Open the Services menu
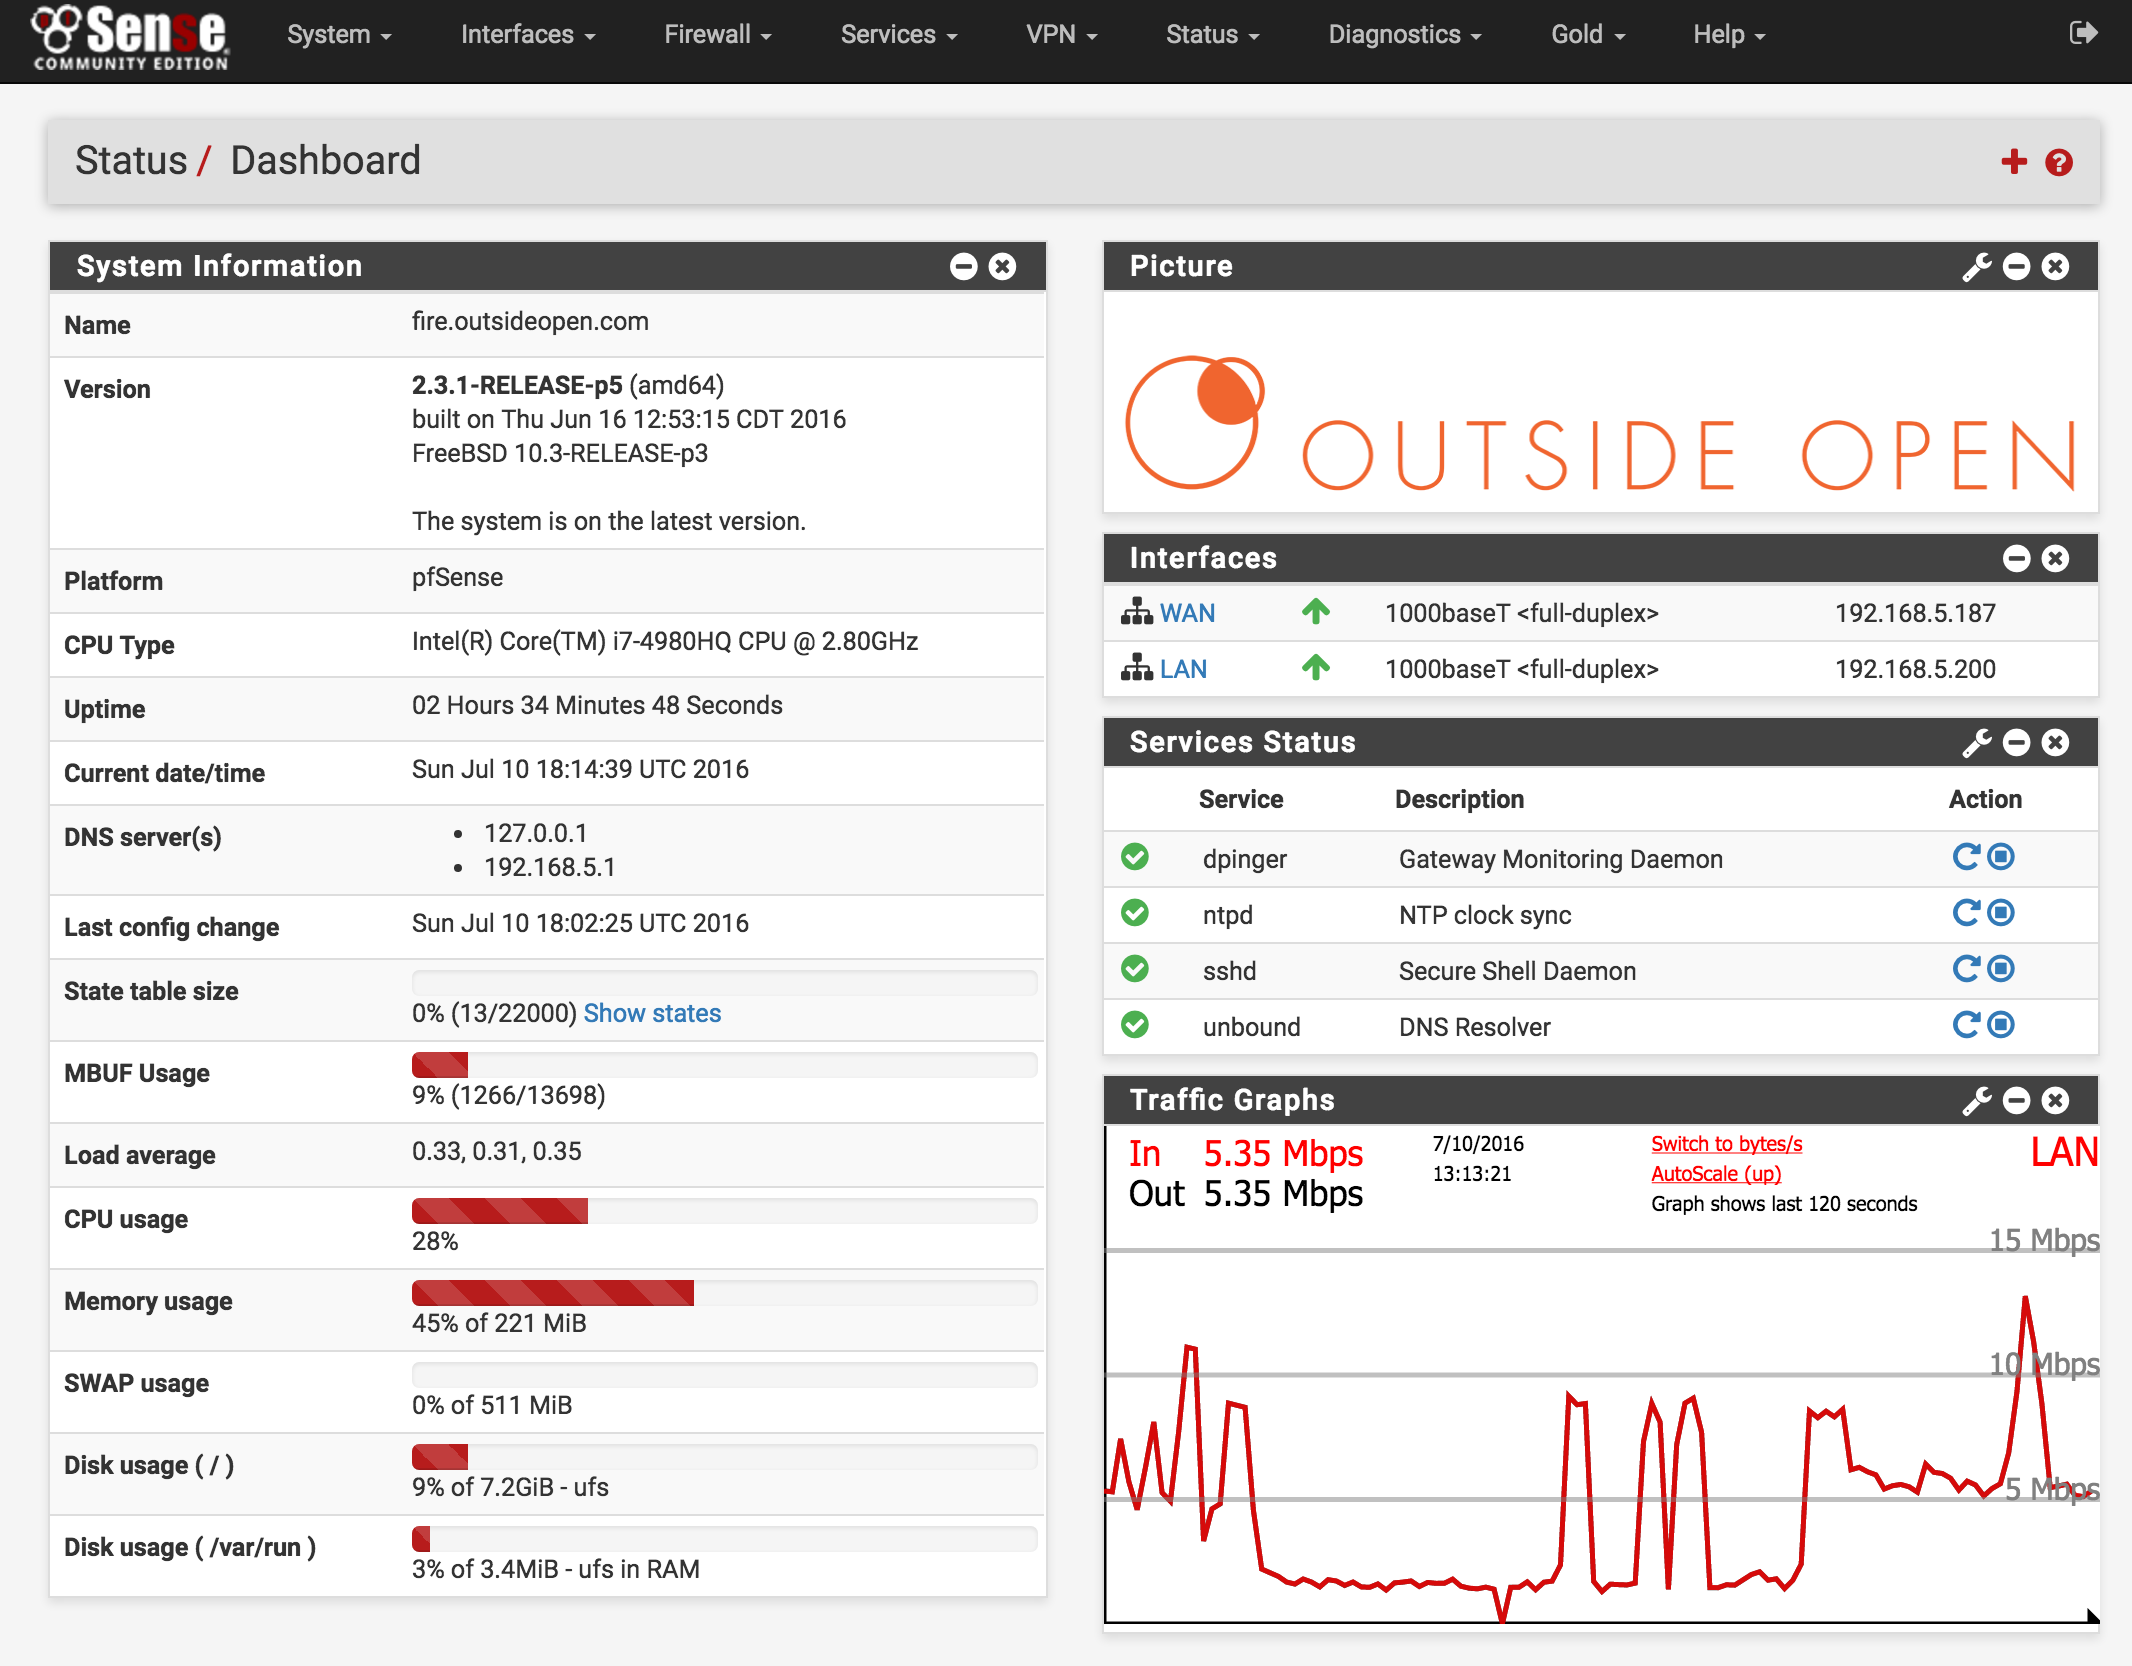The image size is (2132, 1666). 898,35
